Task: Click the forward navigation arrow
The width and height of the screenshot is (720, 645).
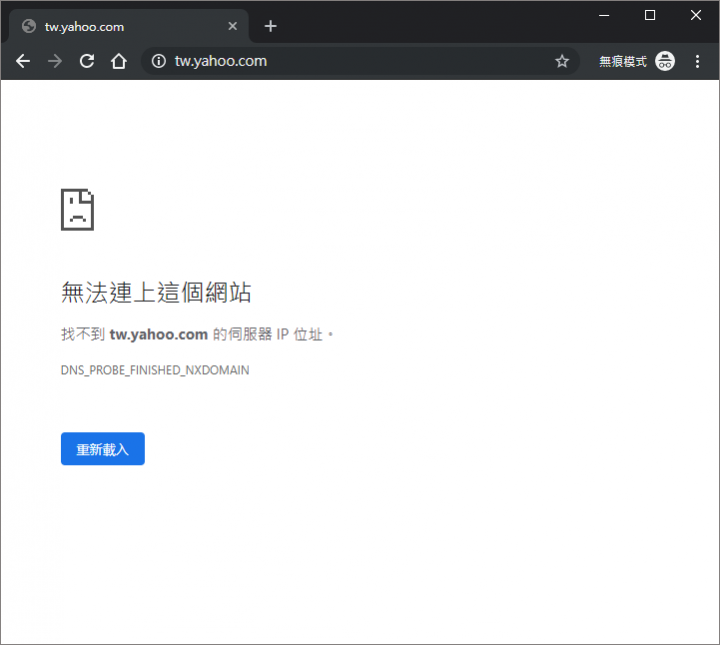Action: click(x=55, y=61)
